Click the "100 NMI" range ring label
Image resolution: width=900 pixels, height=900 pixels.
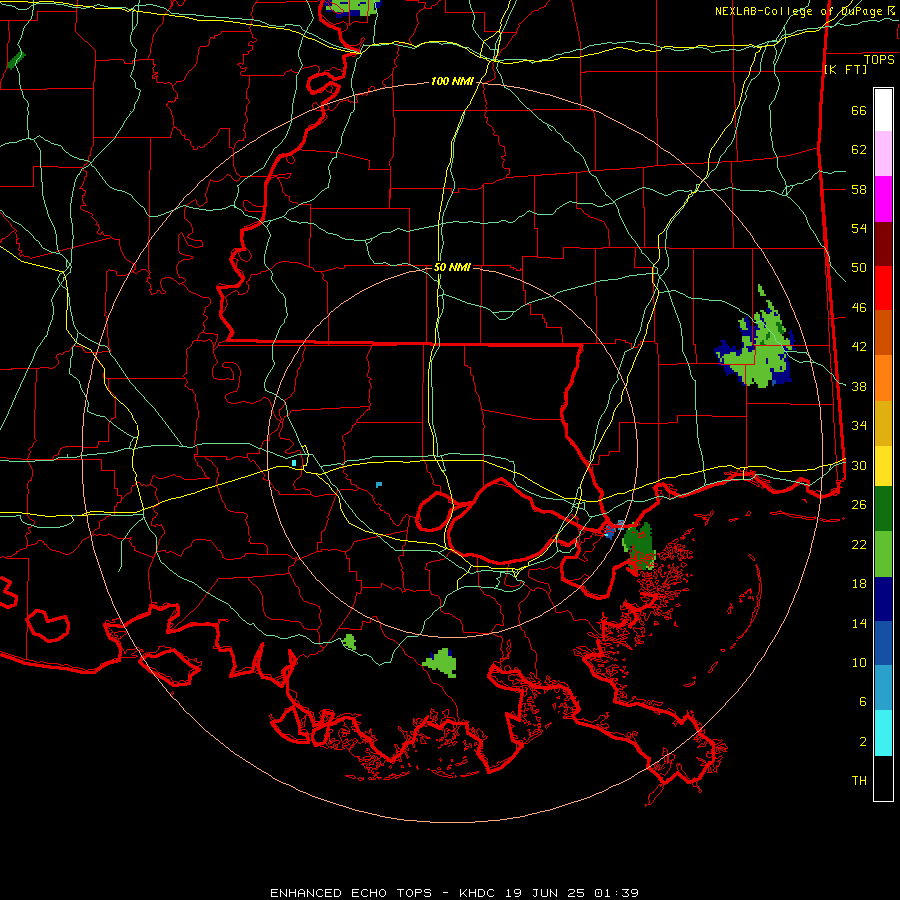click(452, 82)
